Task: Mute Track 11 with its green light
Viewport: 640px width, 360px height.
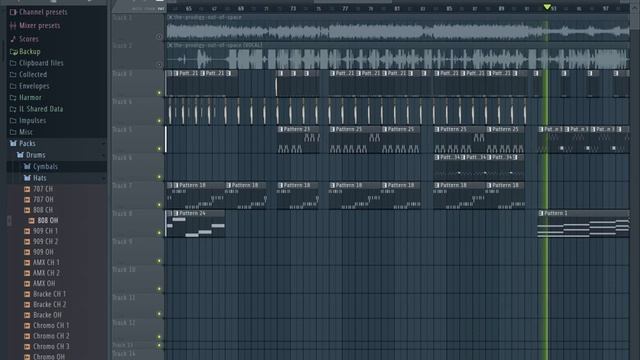Action: 159,314
